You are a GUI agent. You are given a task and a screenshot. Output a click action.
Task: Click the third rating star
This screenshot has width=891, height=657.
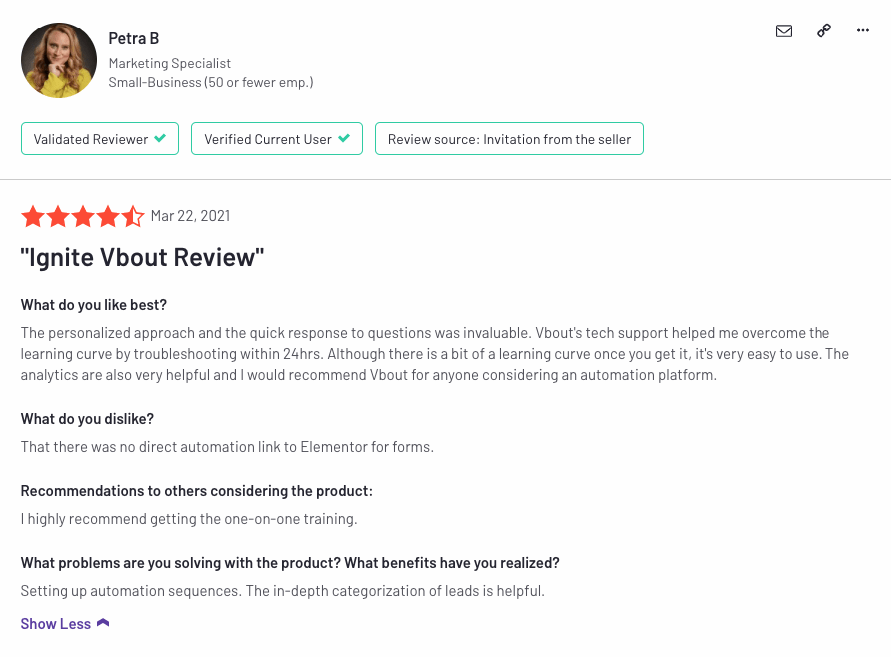pos(83,216)
